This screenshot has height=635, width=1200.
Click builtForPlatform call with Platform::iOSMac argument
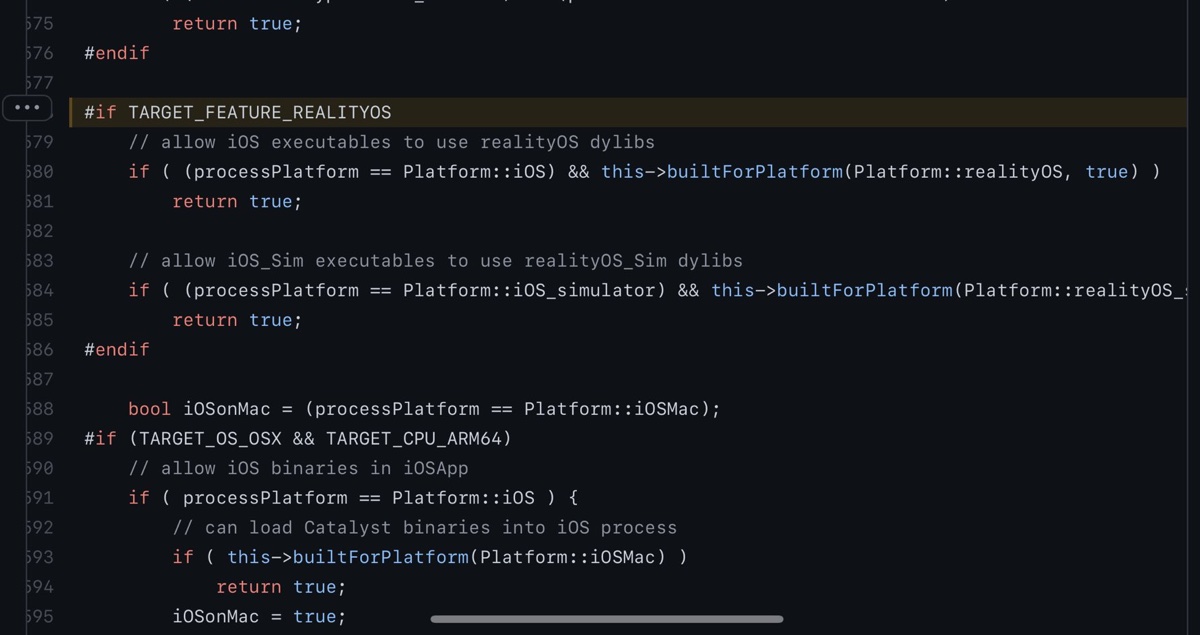(380, 557)
